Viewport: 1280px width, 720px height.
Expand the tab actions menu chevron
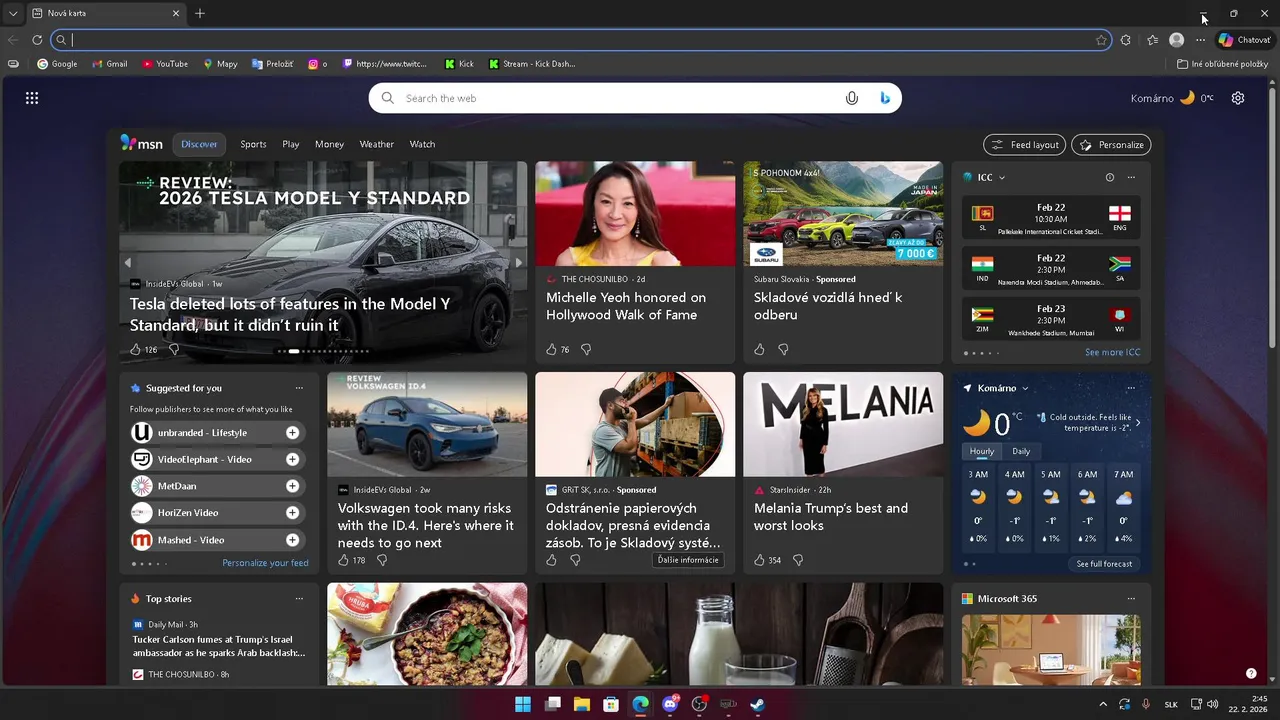click(x=12, y=13)
